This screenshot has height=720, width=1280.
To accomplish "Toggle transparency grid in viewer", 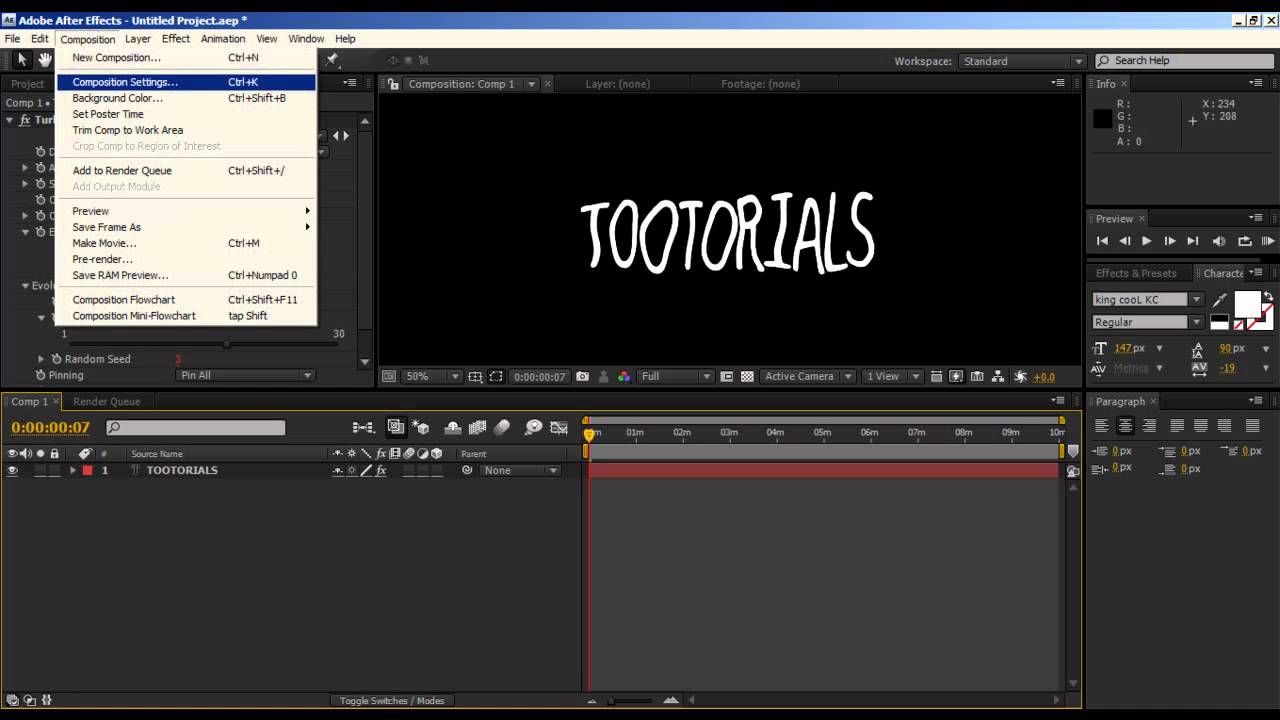I will pyautogui.click(x=747, y=377).
